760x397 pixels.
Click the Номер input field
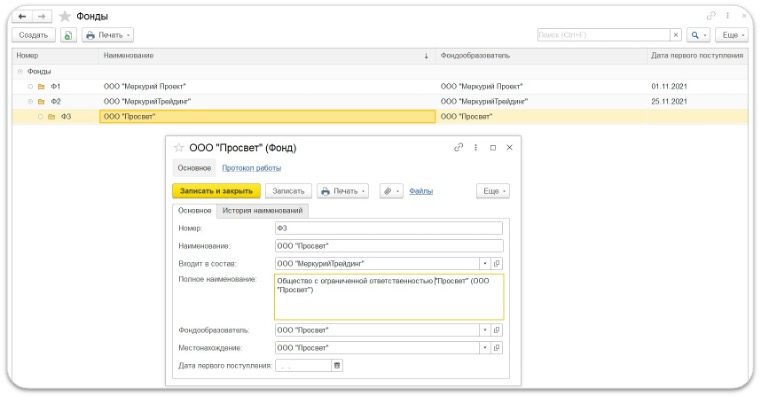[x=389, y=228]
